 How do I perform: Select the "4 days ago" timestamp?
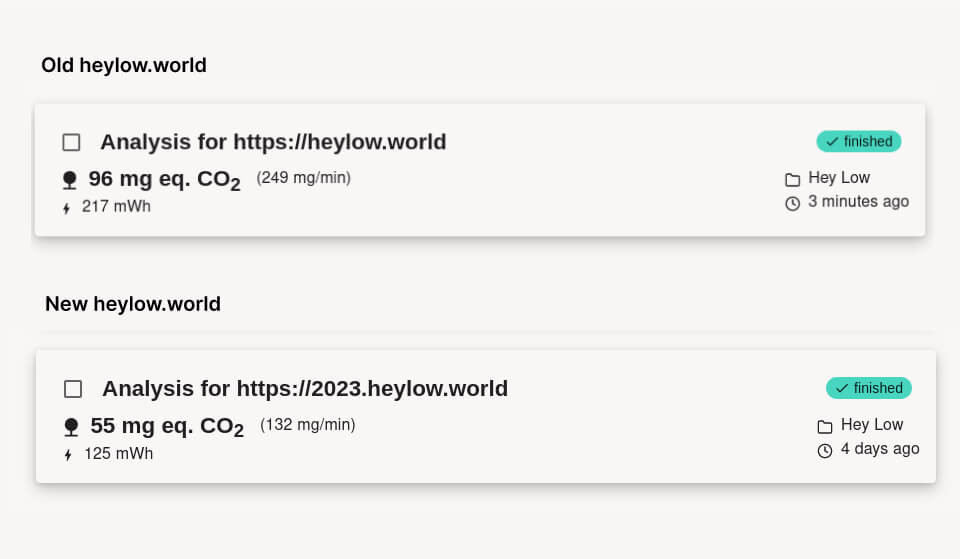point(880,449)
